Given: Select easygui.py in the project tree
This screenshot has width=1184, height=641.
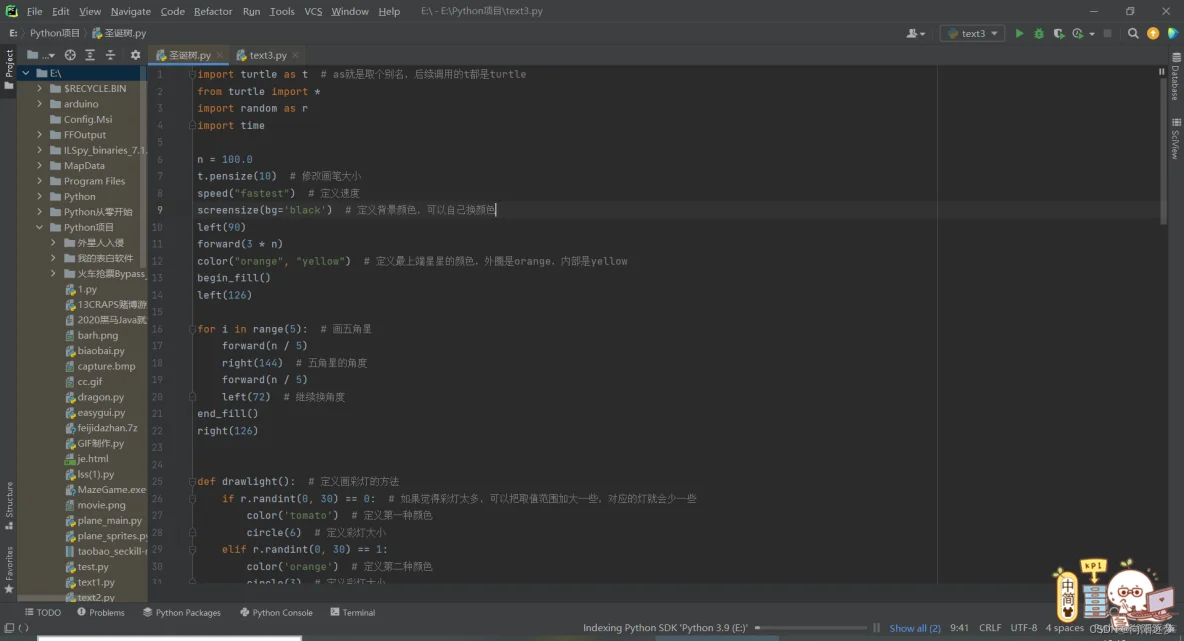Looking at the screenshot, I should tap(101, 412).
